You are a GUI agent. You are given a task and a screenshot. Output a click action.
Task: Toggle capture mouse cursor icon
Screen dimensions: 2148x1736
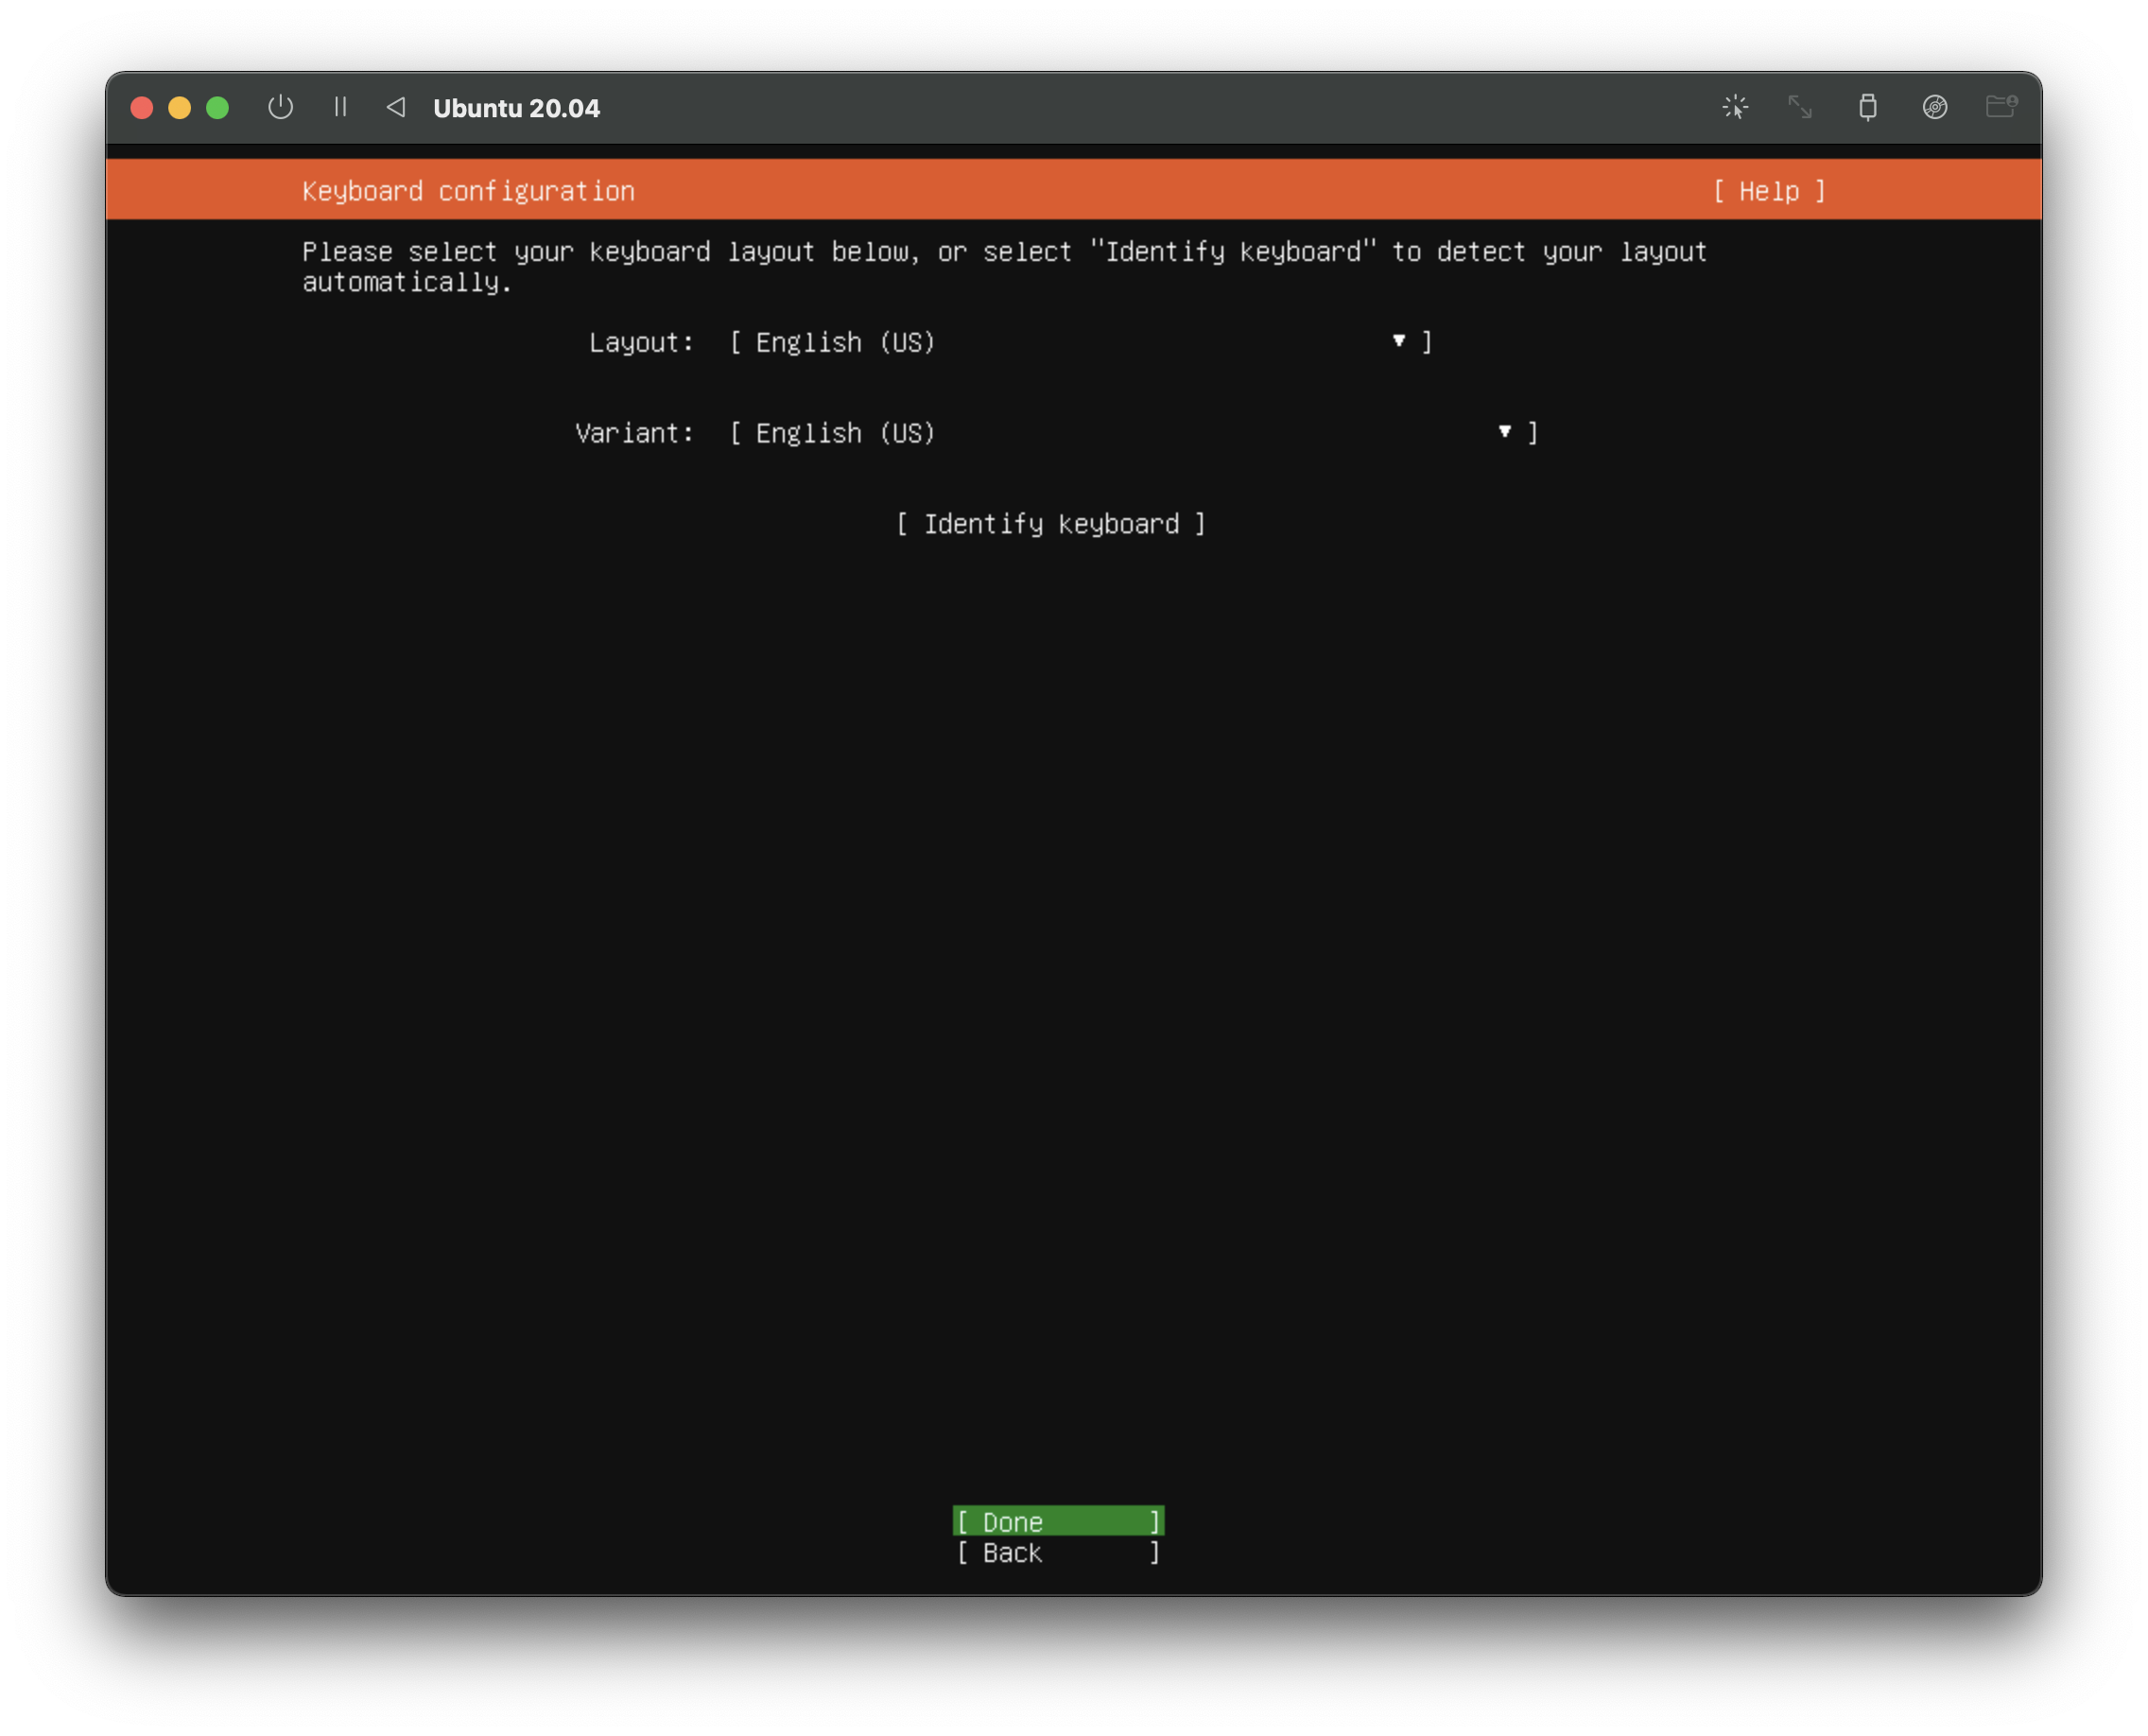point(1735,107)
